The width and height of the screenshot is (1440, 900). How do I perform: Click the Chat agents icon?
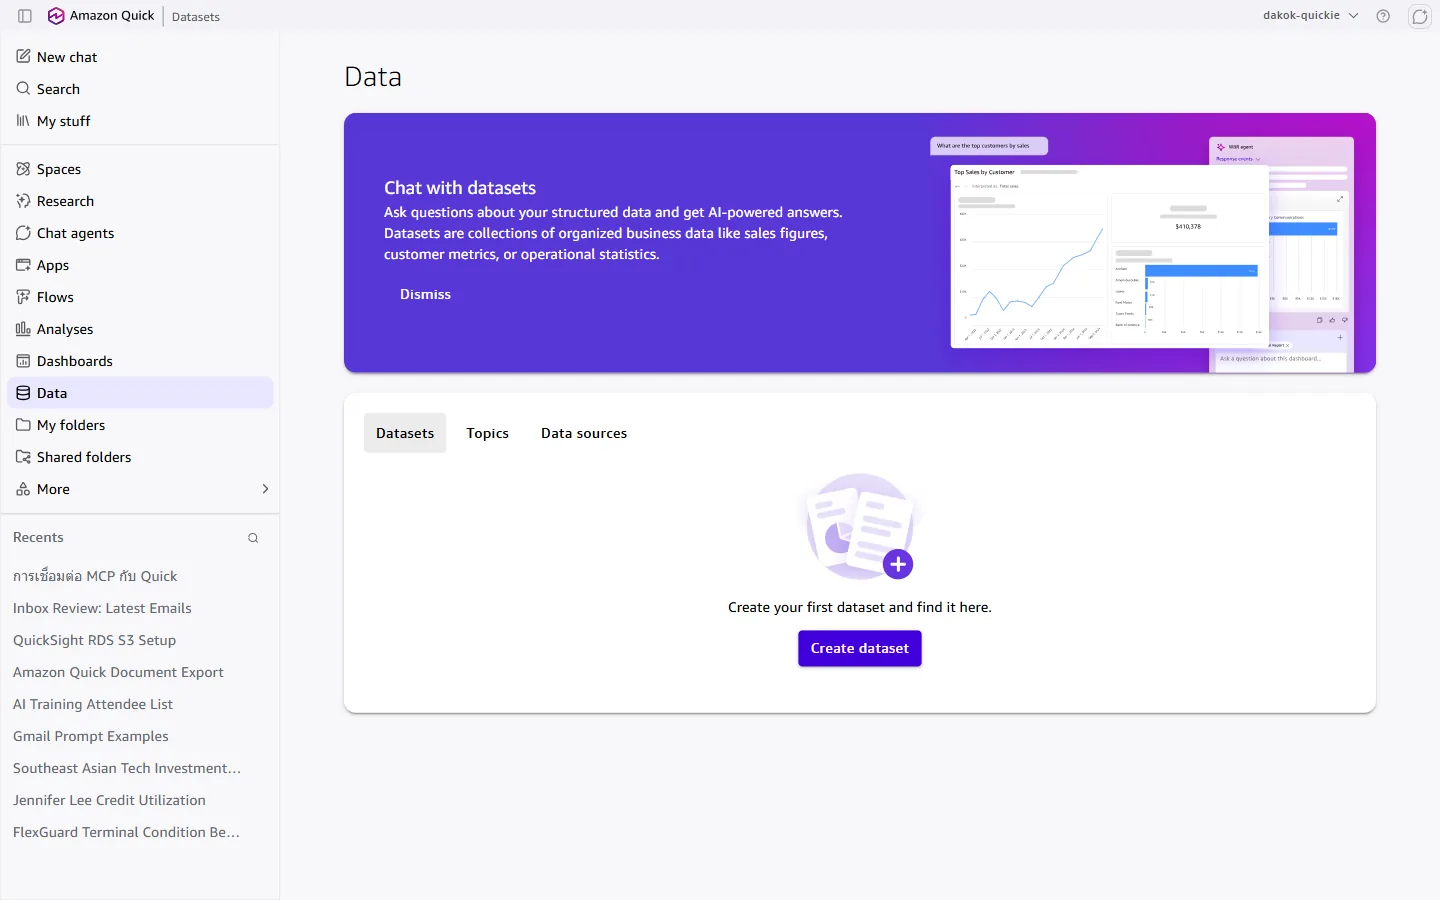point(23,233)
